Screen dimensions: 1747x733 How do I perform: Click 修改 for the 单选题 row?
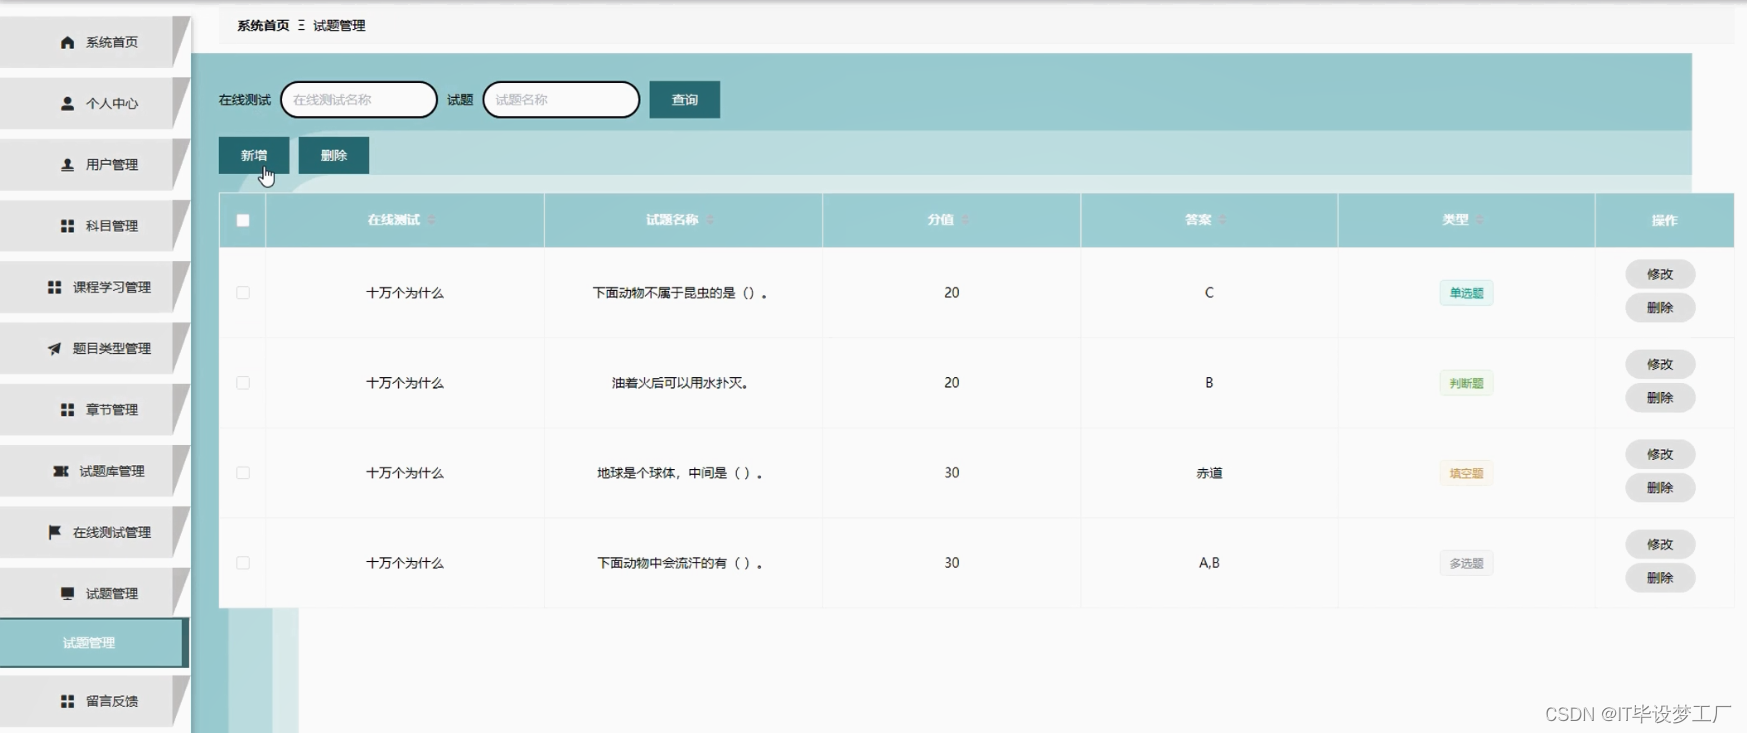pyautogui.click(x=1660, y=274)
